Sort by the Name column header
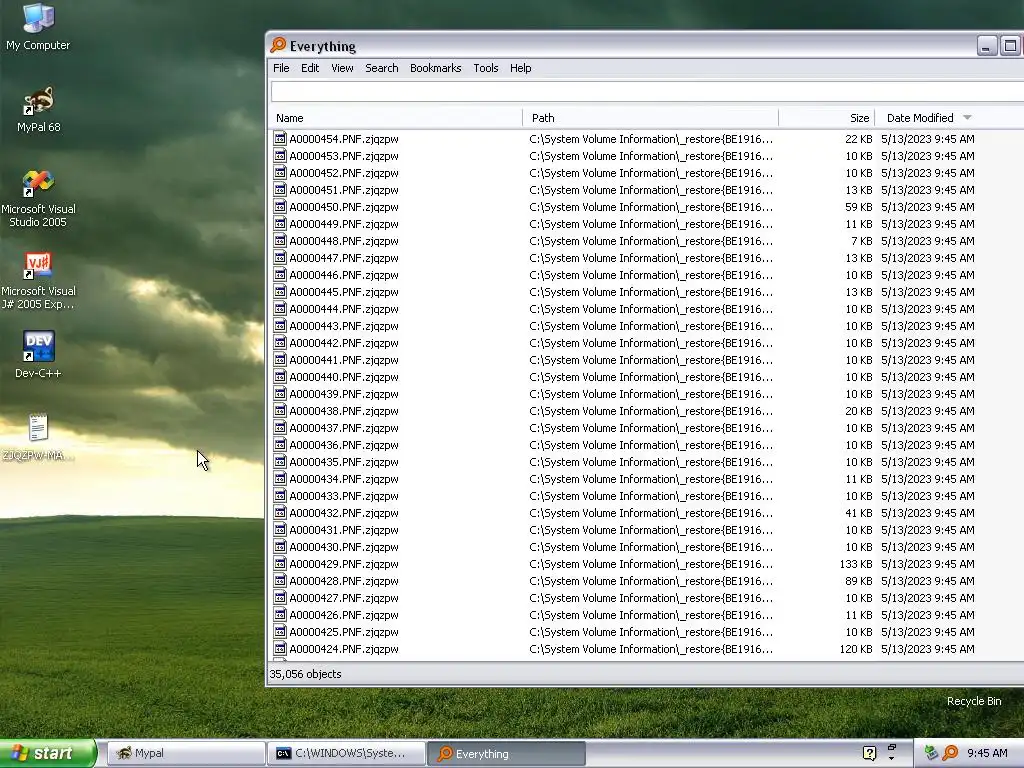Screen dimensions: 1024x768 tap(396, 118)
